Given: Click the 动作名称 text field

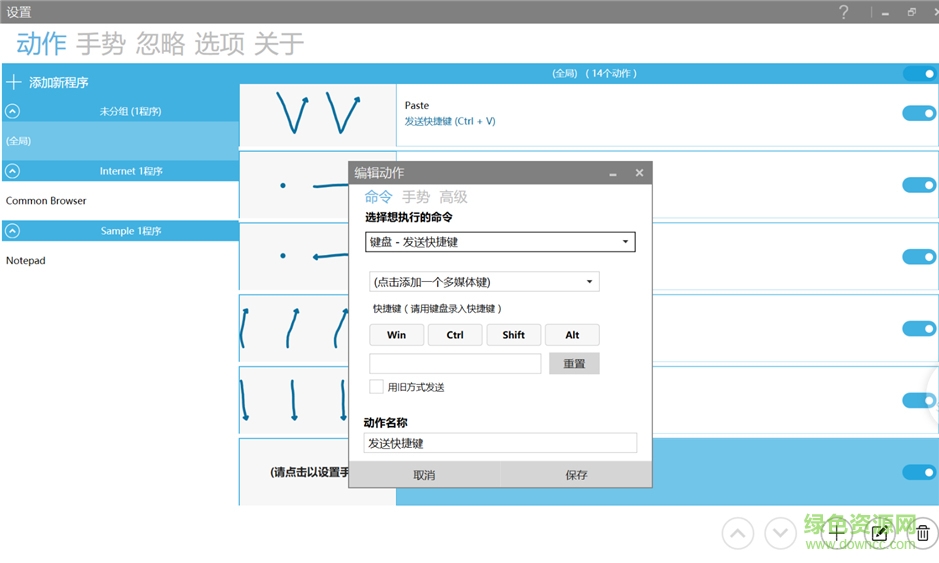Looking at the screenshot, I should tap(500, 443).
